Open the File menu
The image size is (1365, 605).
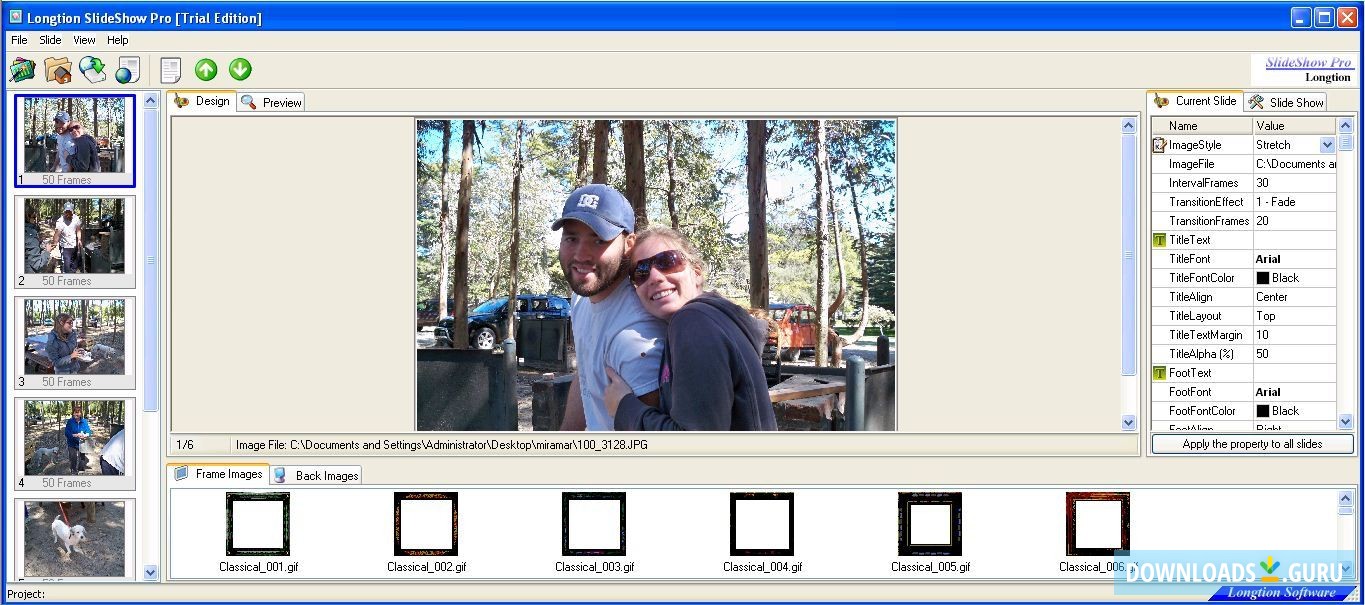tap(19, 40)
